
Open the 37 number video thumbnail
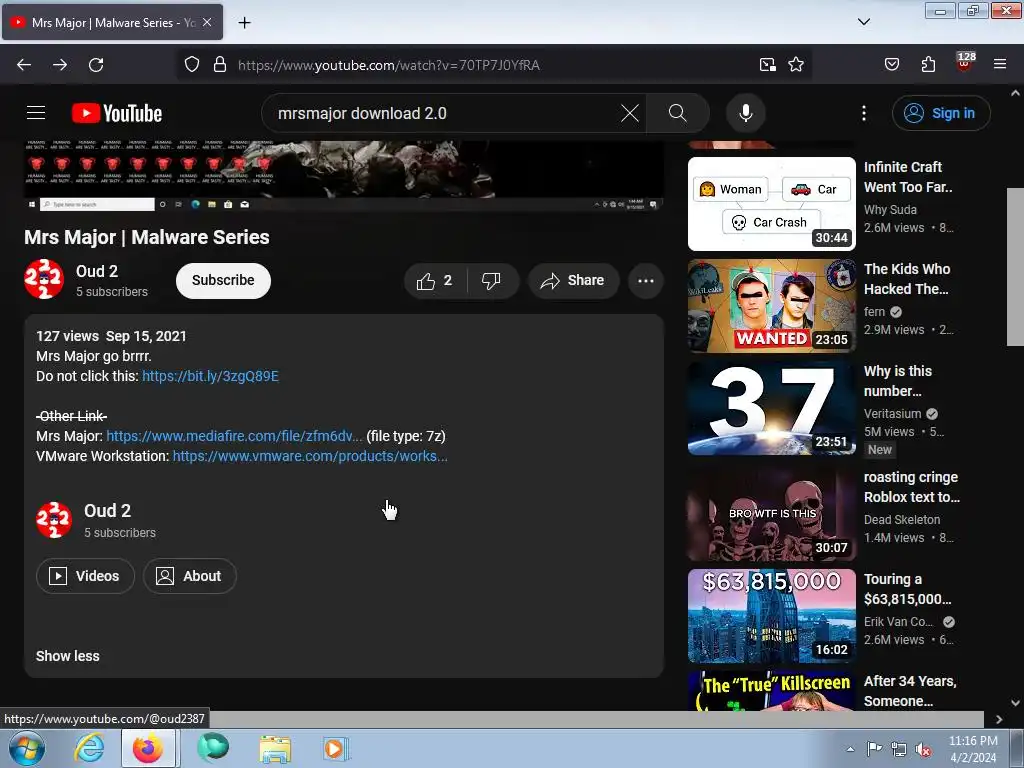tap(771, 408)
